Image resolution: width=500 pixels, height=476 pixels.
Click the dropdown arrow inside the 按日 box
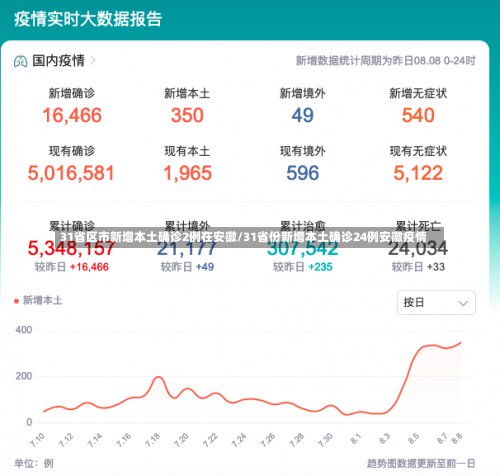click(x=463, y=303)
